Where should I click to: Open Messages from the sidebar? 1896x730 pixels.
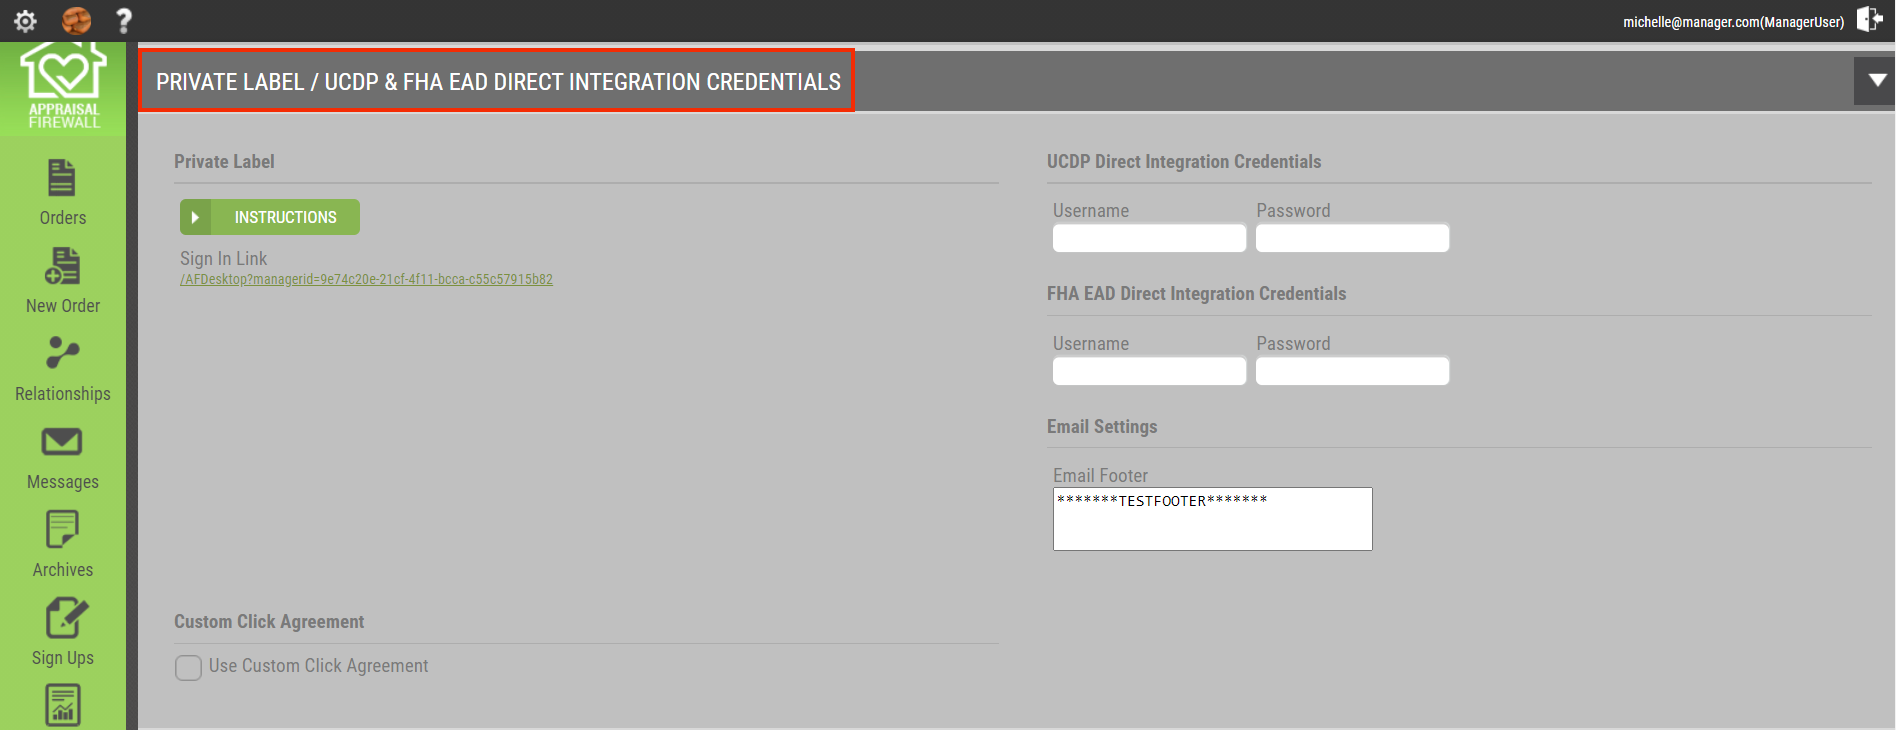pos(63,458)
